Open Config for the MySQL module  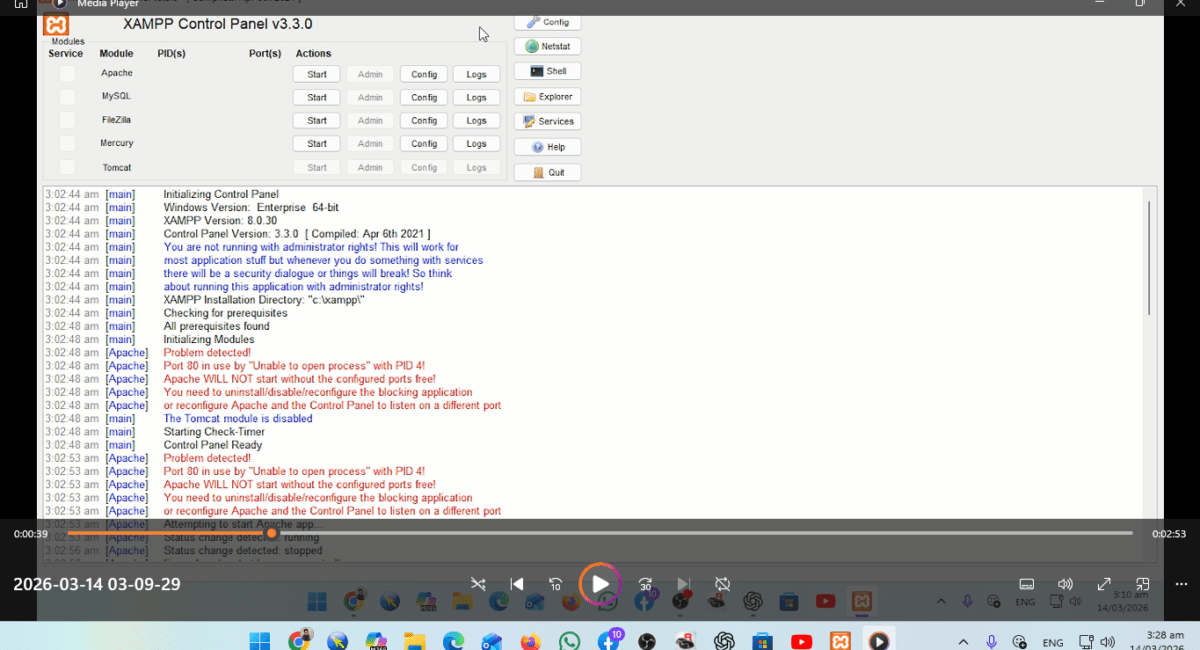point(424,97)
